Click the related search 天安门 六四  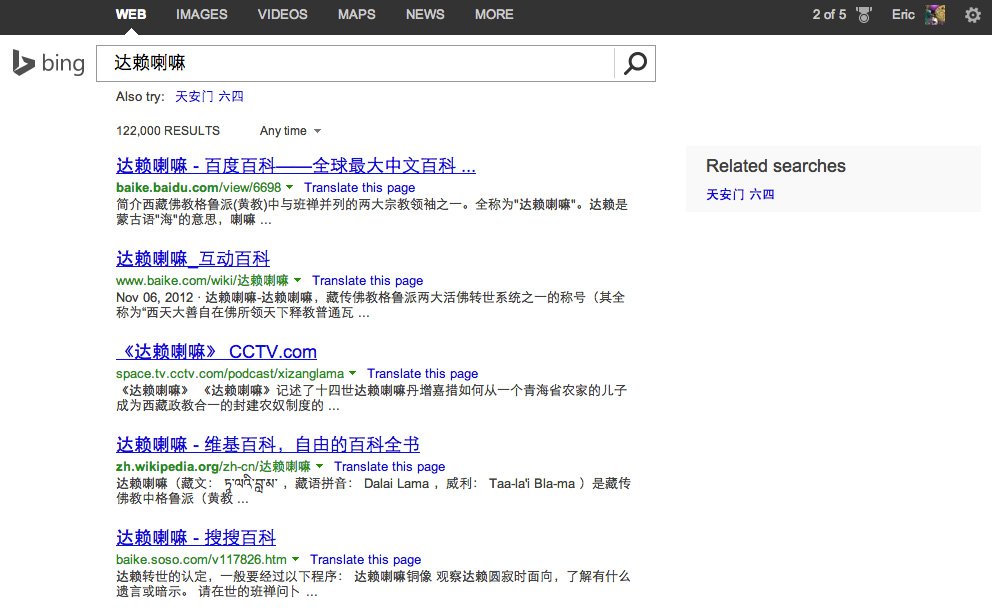click(740, 194)
